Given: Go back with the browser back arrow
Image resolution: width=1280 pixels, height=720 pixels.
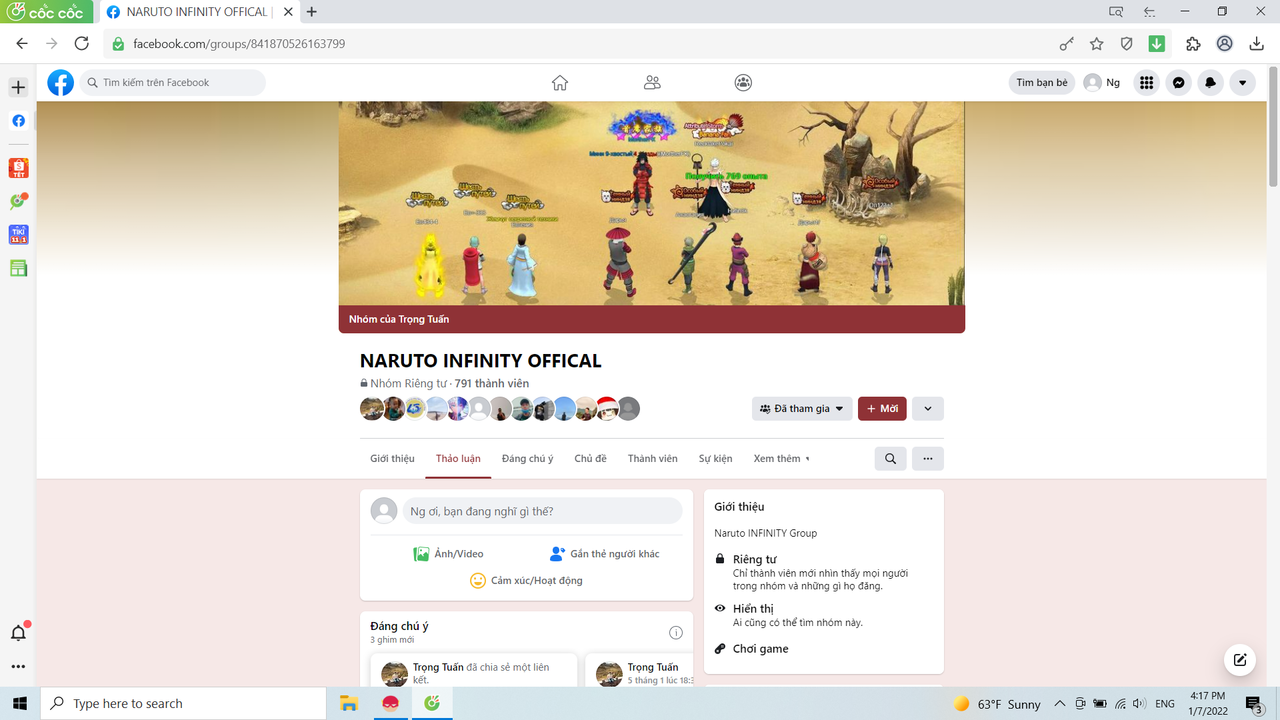Looking at the screenshot, I should [22, 44].
